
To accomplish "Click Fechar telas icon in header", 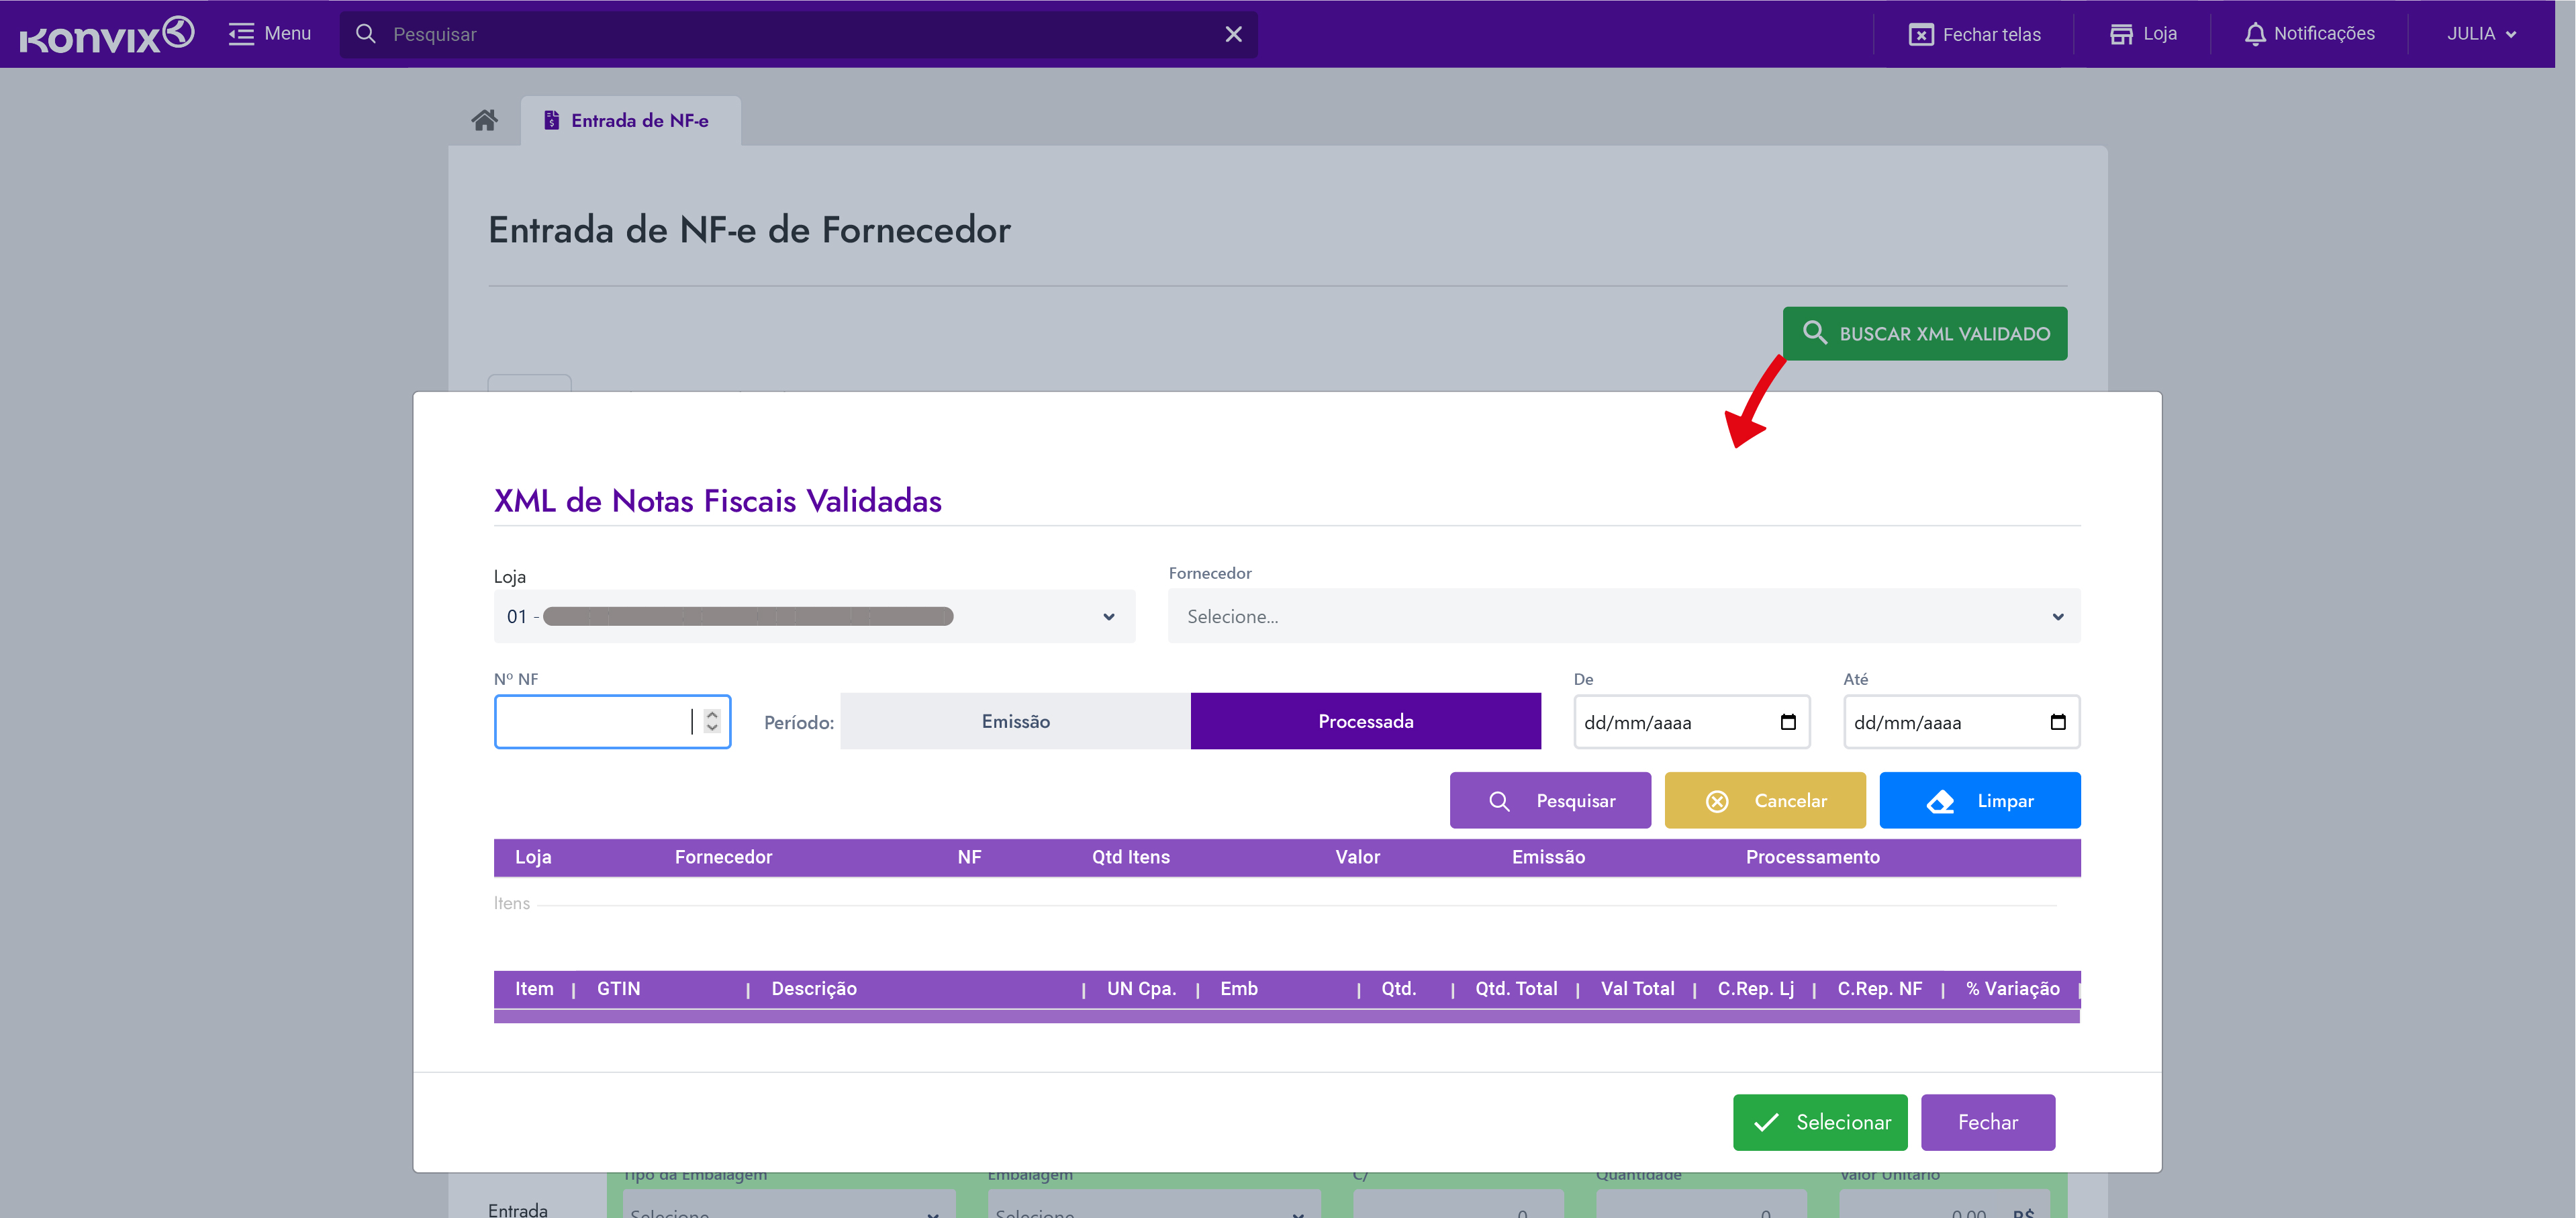I will tap(1920, 35).
